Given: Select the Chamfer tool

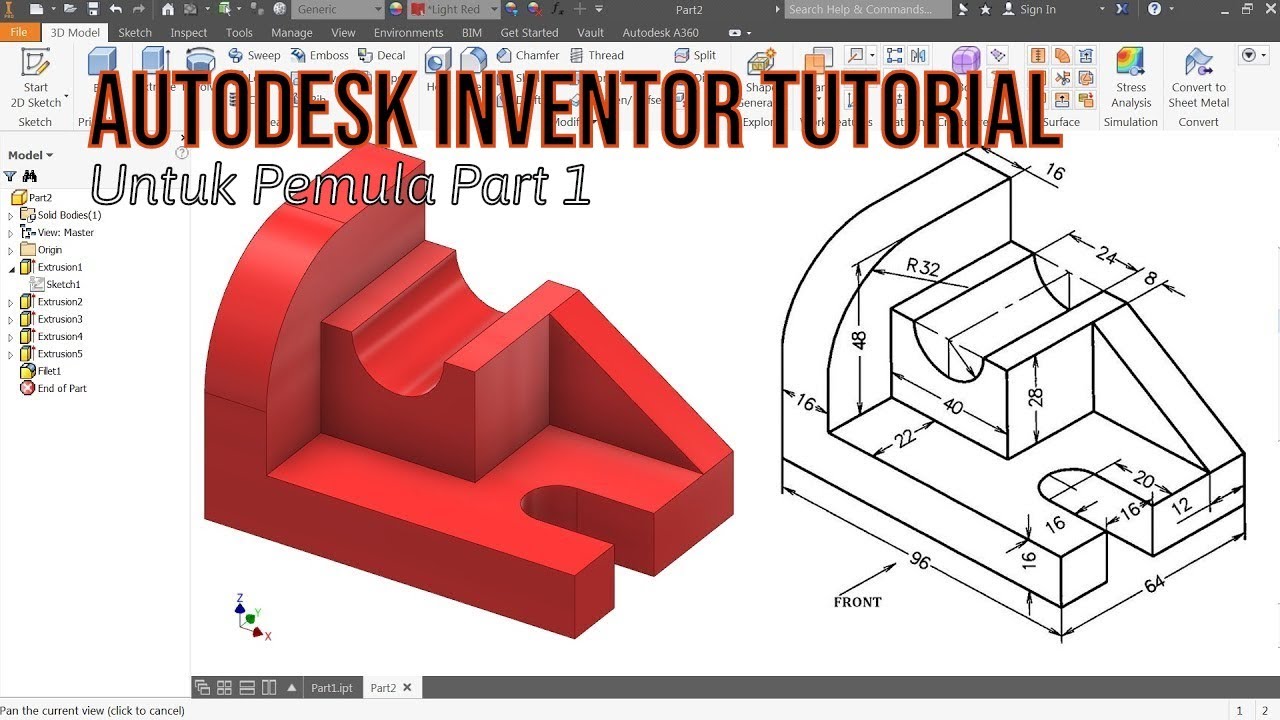Looking at the screenshot, I should (x=529, y=55).
